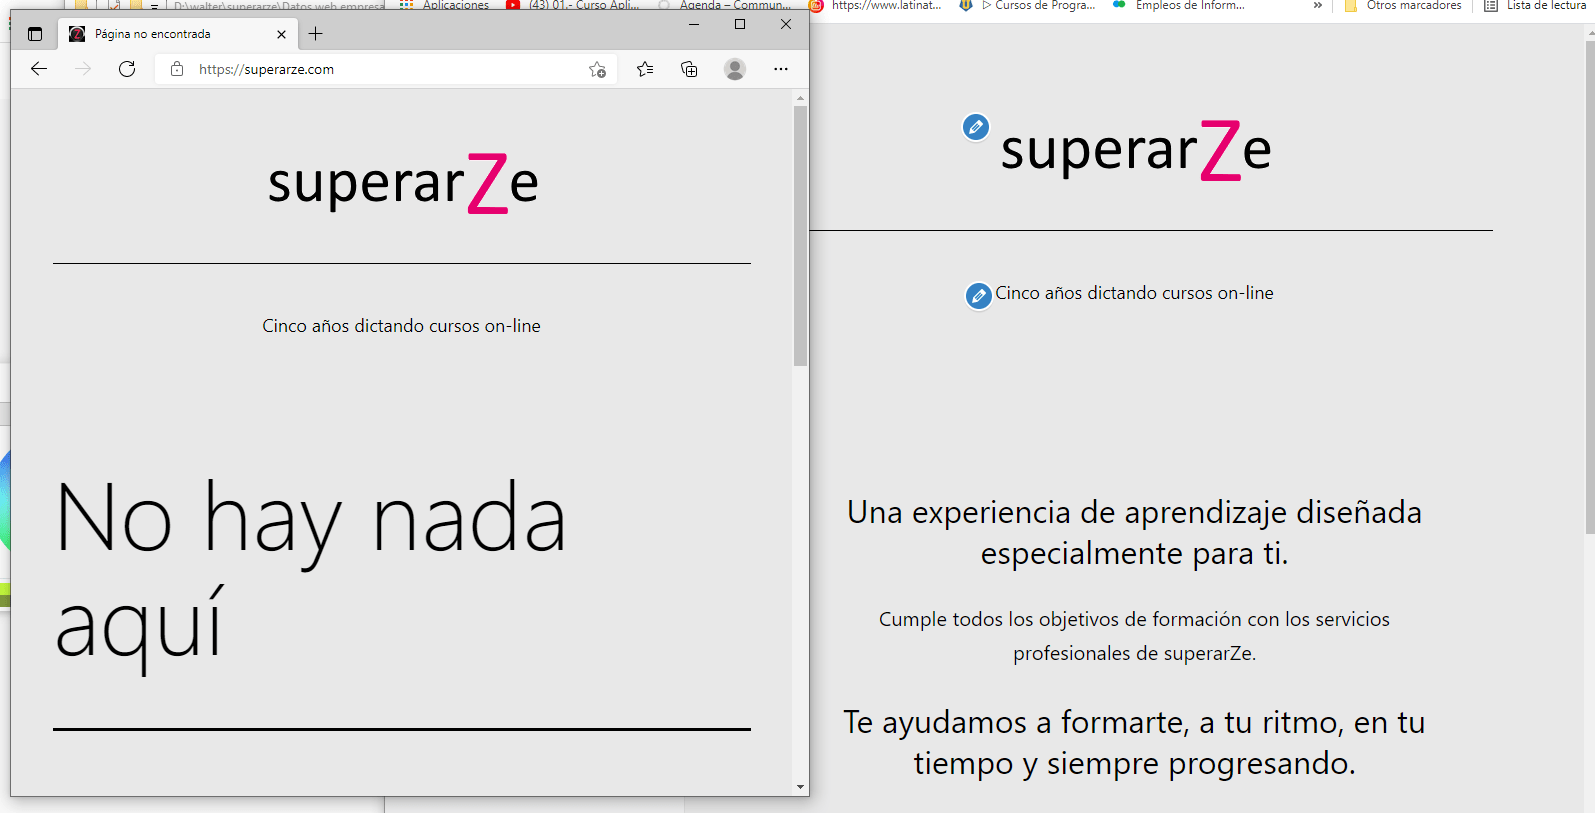Click 'Cinco años dictando cursos on-line' in background page
The image size is (1595, 813).
[x=1134, y=293]
